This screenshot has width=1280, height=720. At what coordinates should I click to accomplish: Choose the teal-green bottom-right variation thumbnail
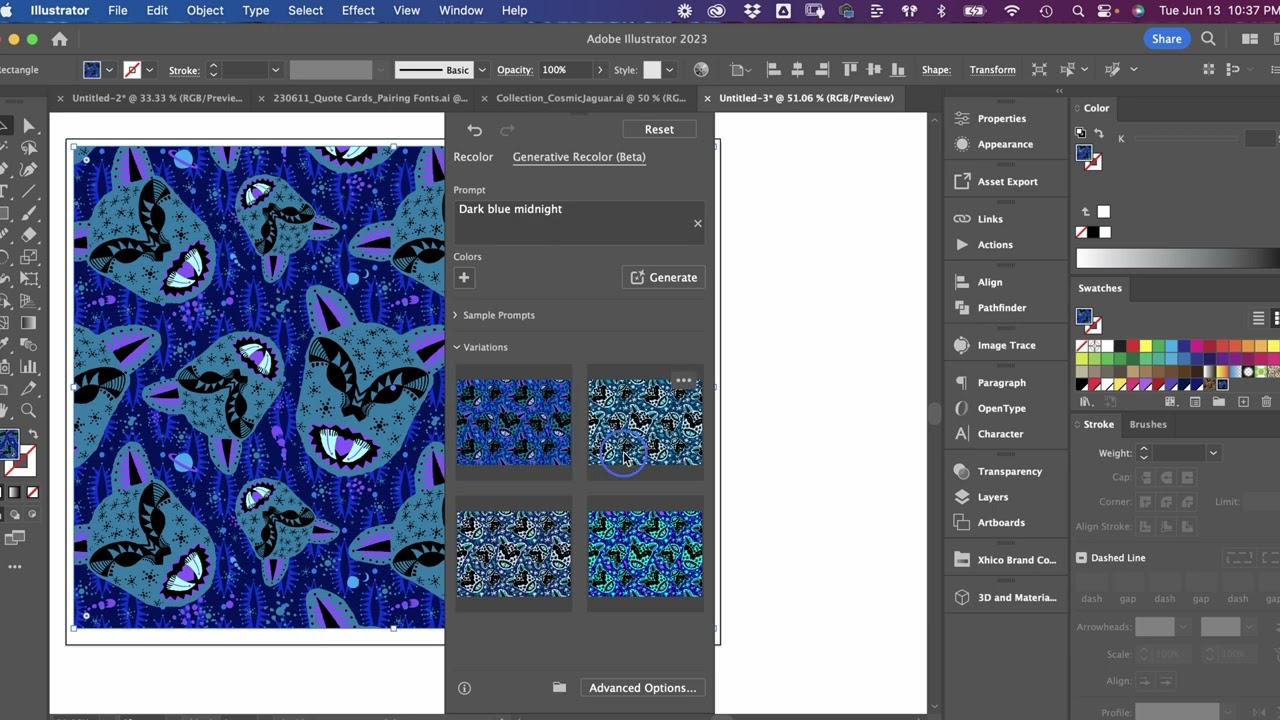click(645, 554)
